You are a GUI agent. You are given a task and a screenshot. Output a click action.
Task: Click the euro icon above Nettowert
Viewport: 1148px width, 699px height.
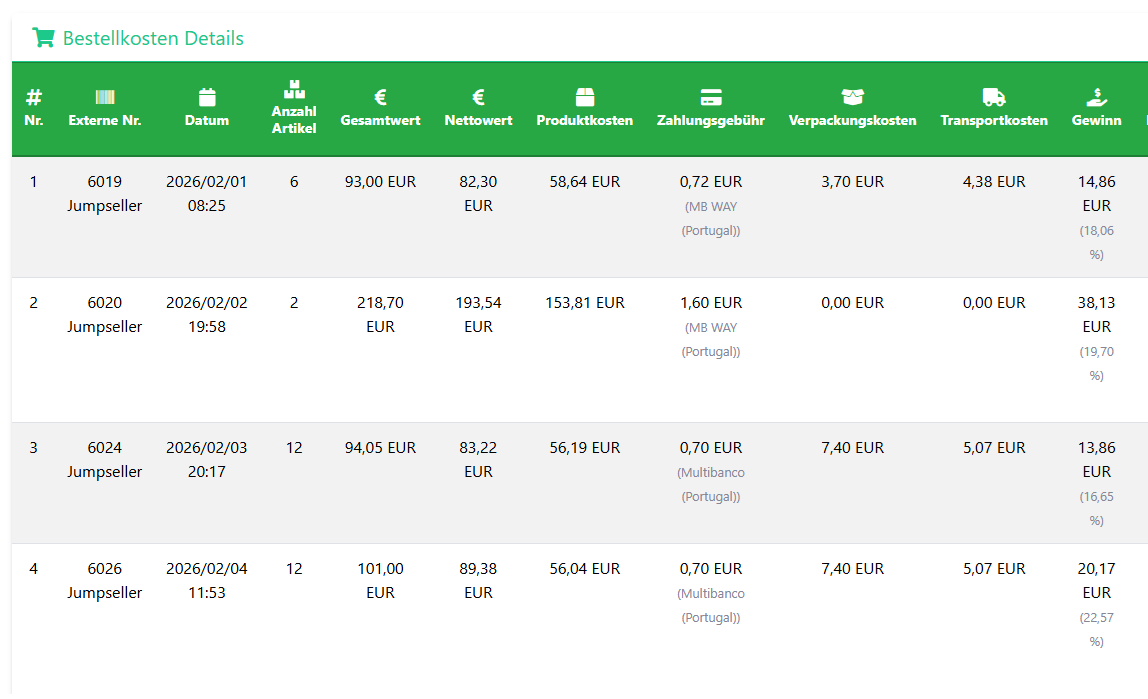[x=478, y=97]
